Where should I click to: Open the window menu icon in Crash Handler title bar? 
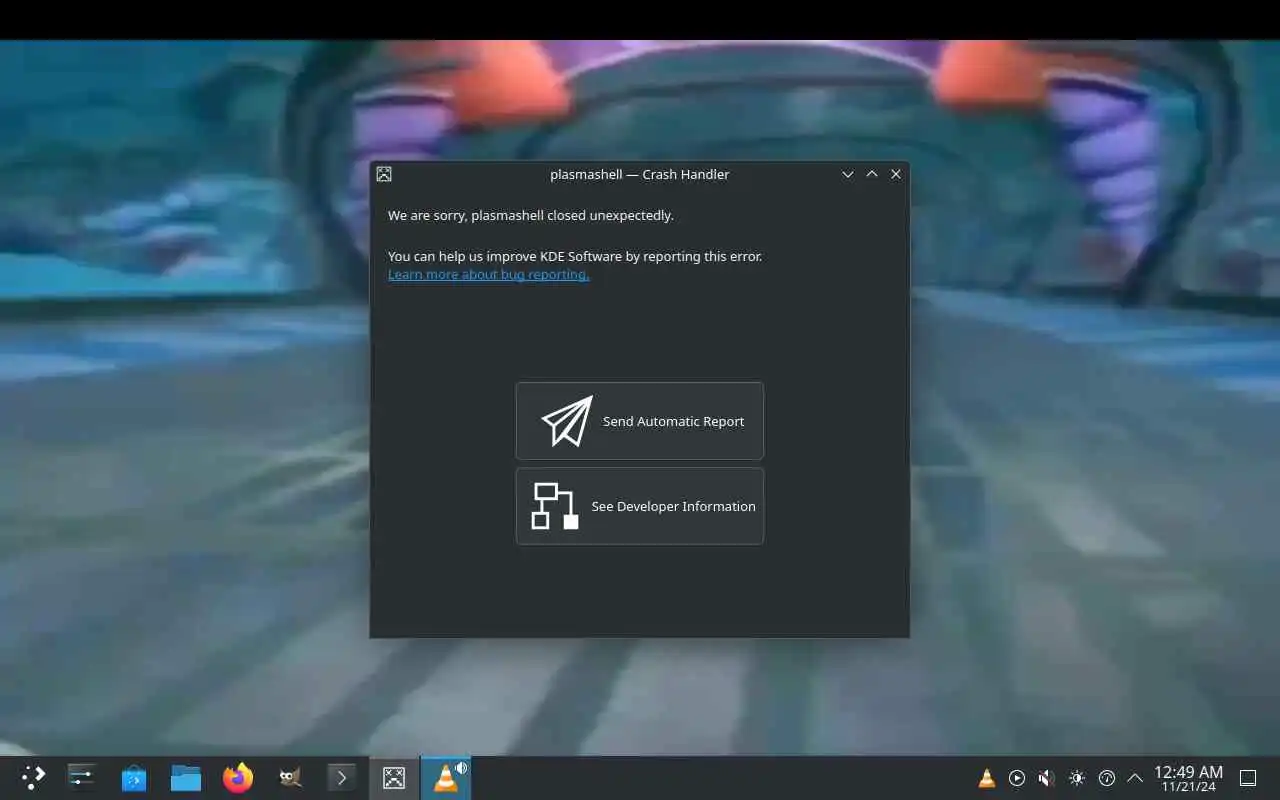tap(384, 174)
